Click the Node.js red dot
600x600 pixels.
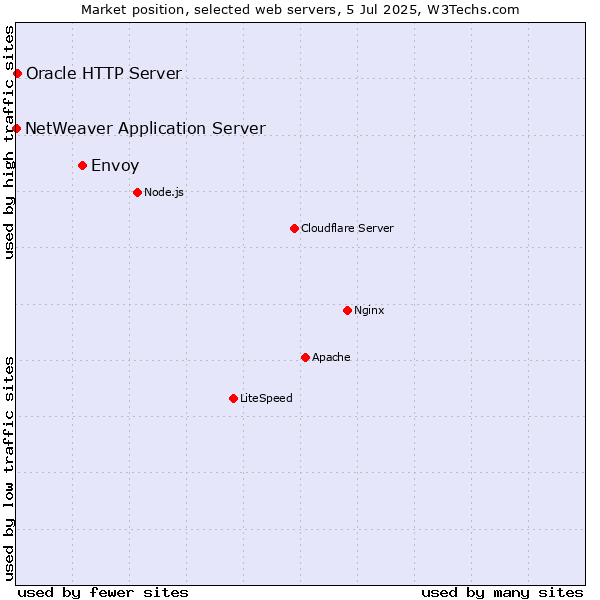pyautogui.click(x=138, y=192)
